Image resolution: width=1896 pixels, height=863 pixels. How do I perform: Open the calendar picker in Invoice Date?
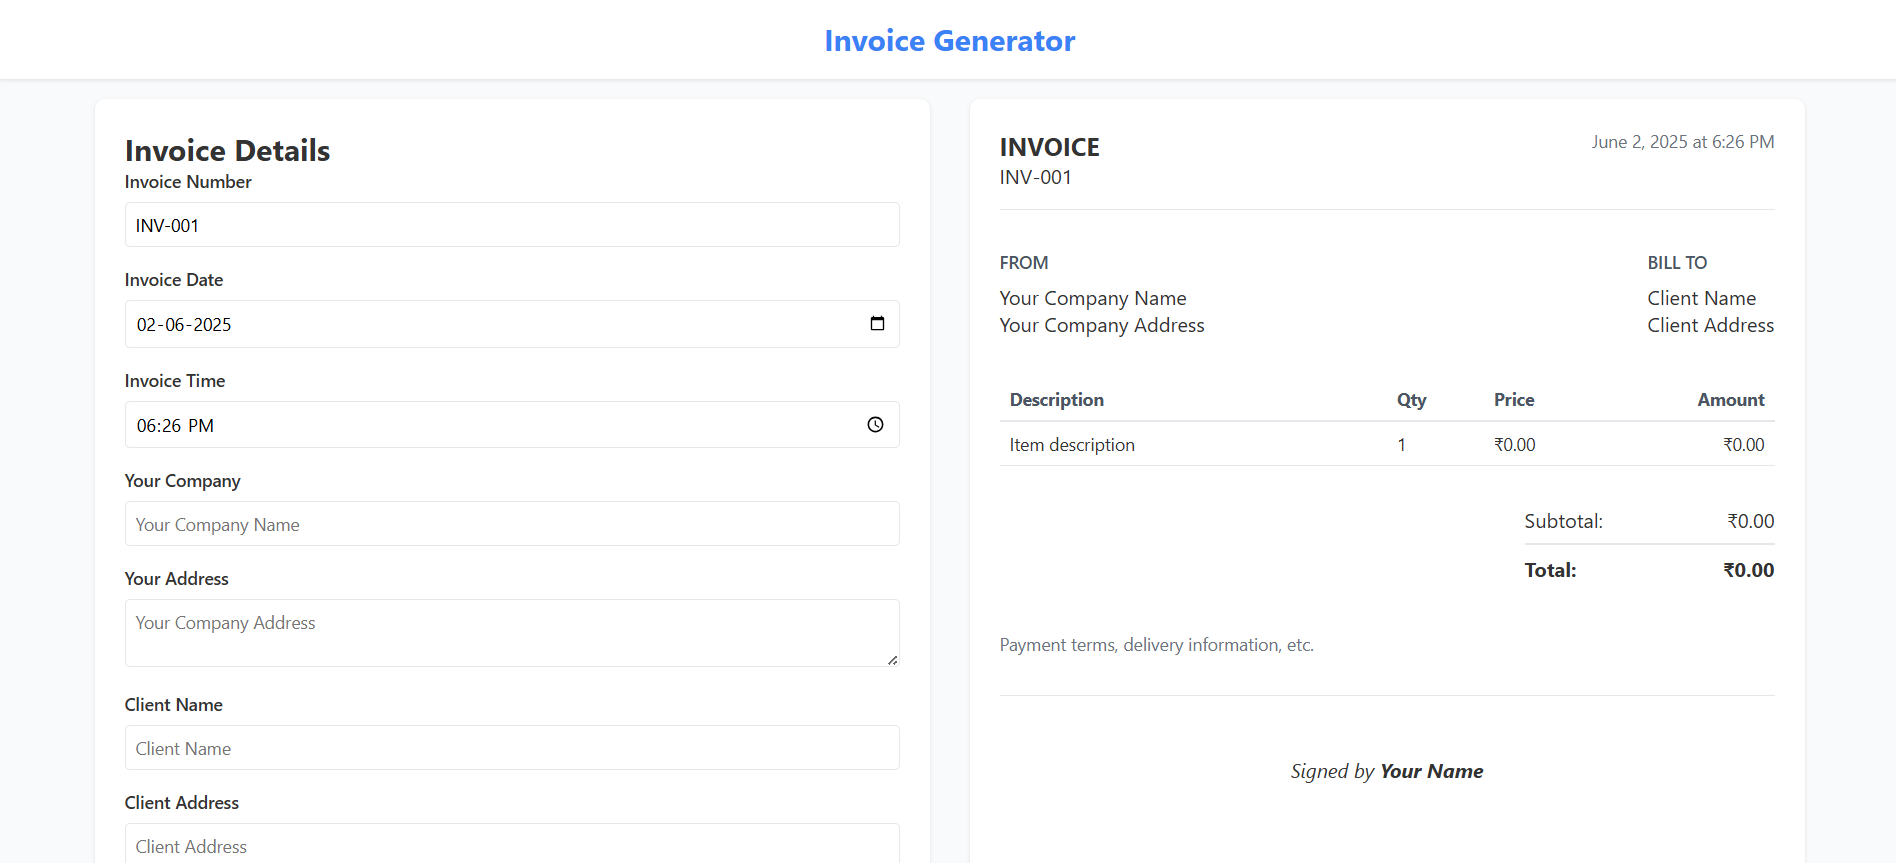877,324
